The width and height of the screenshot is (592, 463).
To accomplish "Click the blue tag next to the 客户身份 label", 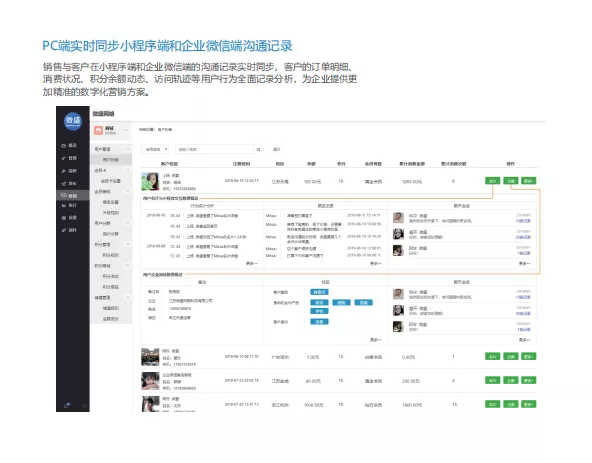I will pos(319,322).
